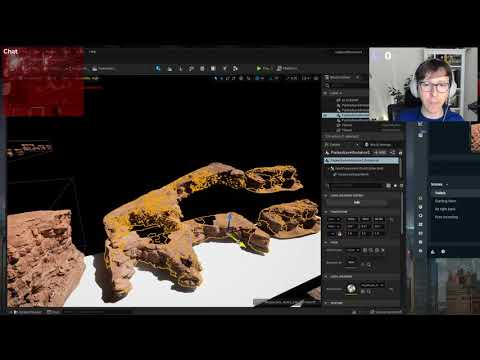Select the Outliner tab

tap(340, 77)
